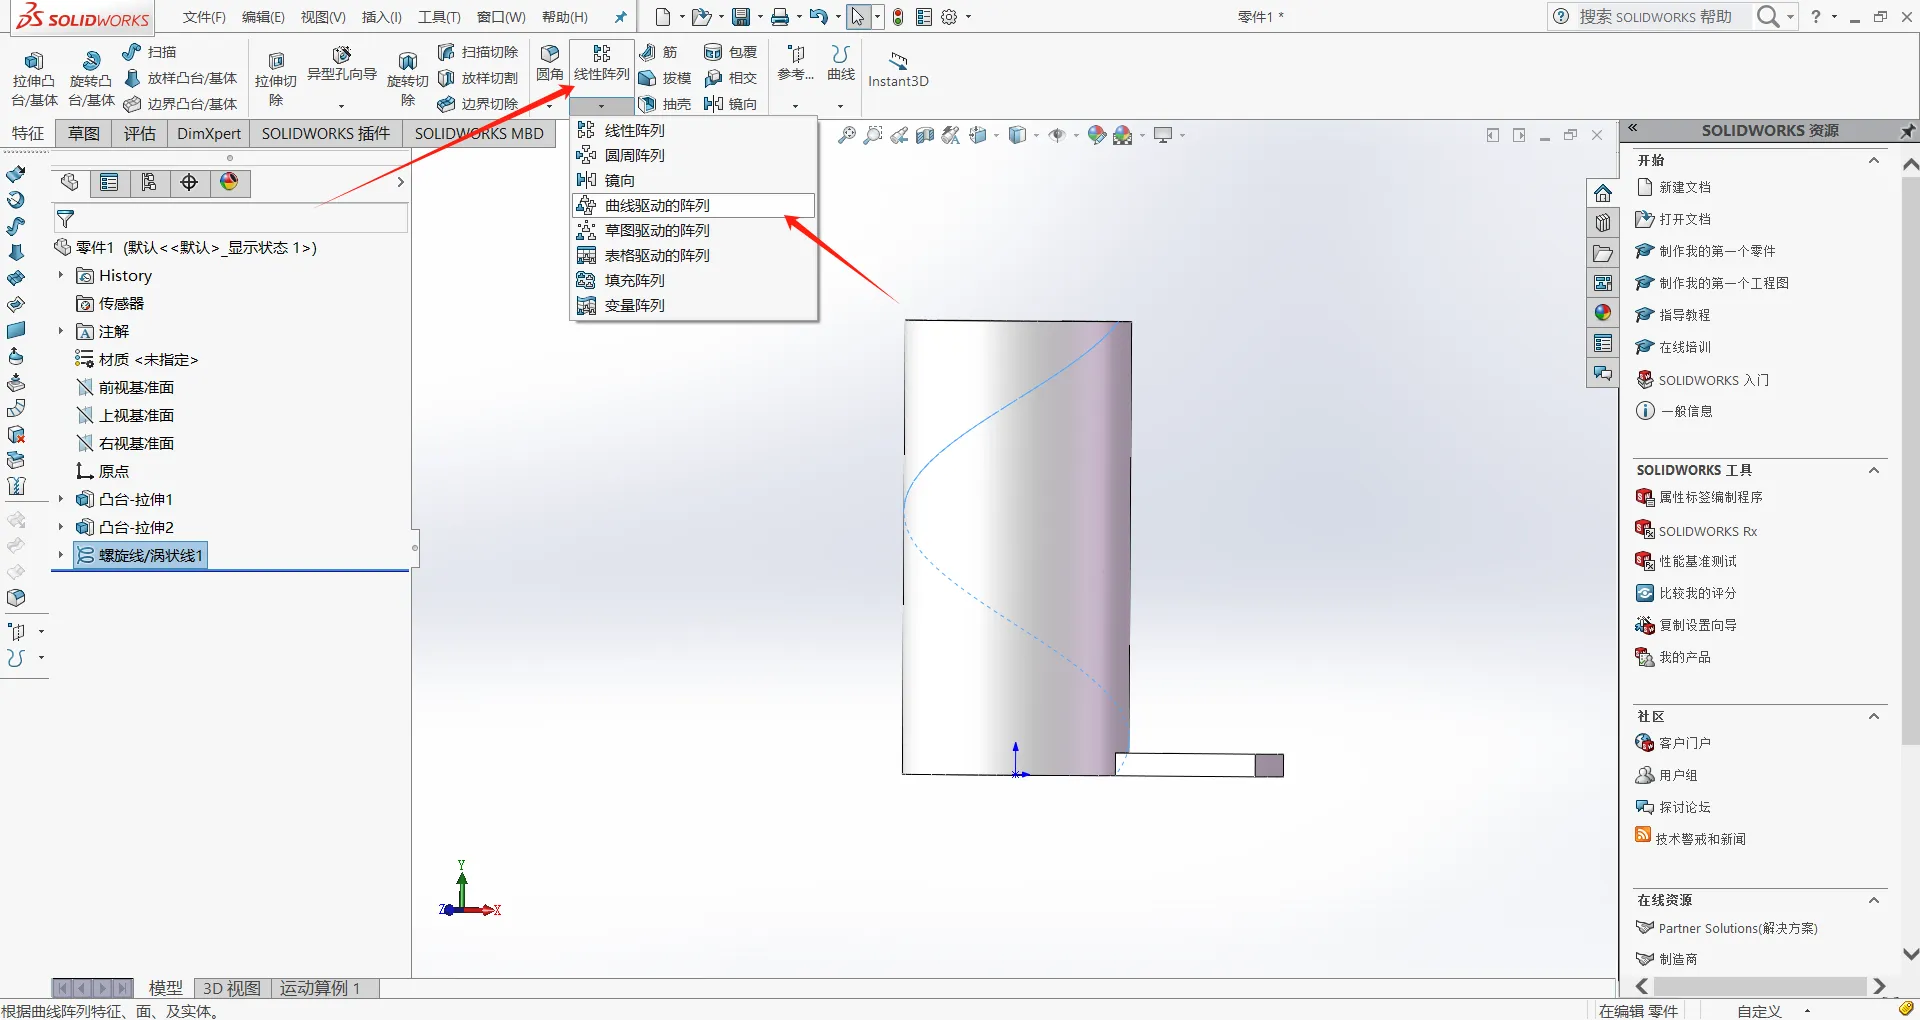
Task: Open the Options gear icon
Action: (x=950, y=17)
